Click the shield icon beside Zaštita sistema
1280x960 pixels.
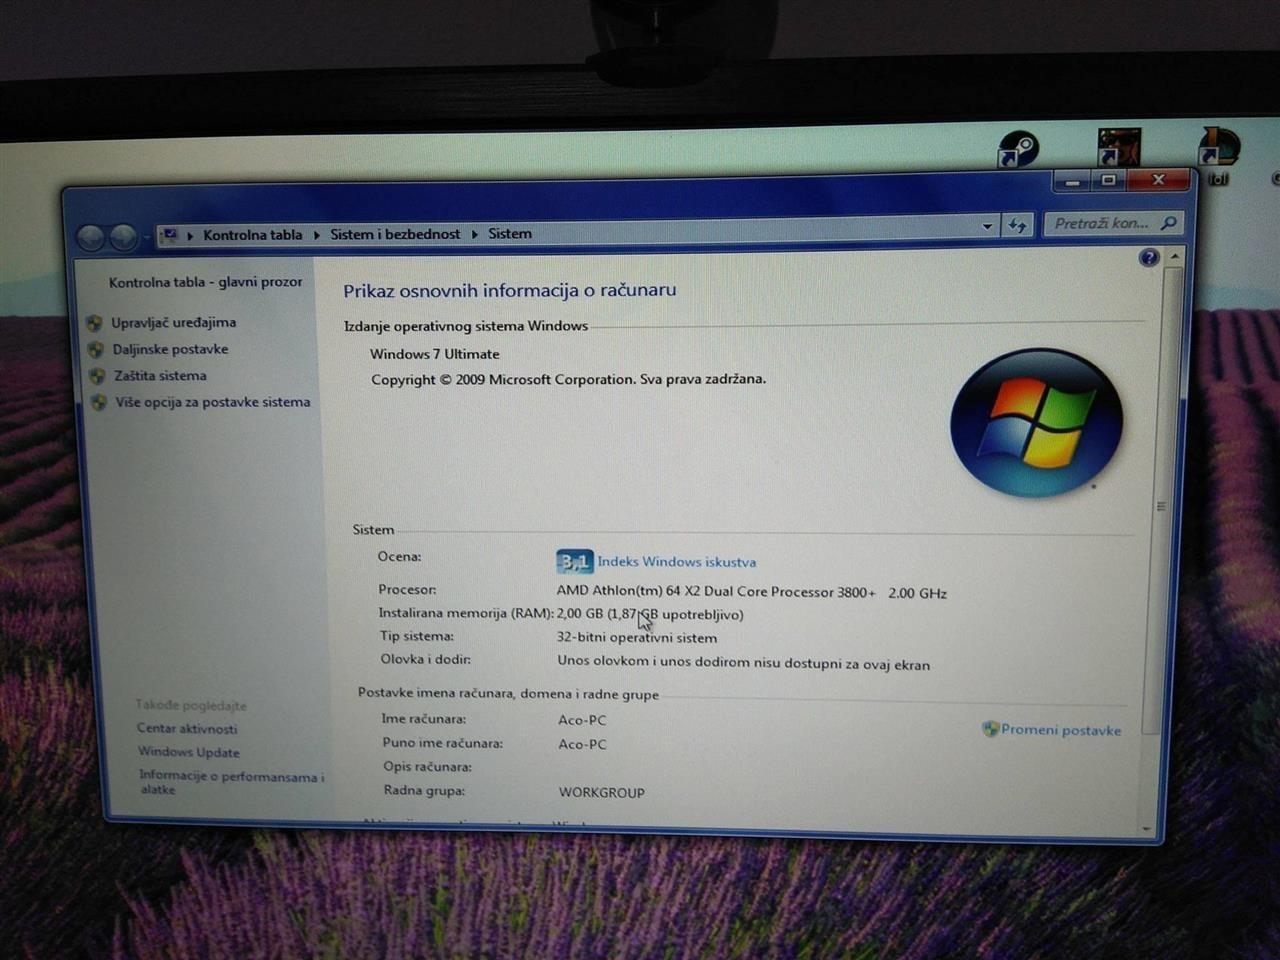(97, 376)
